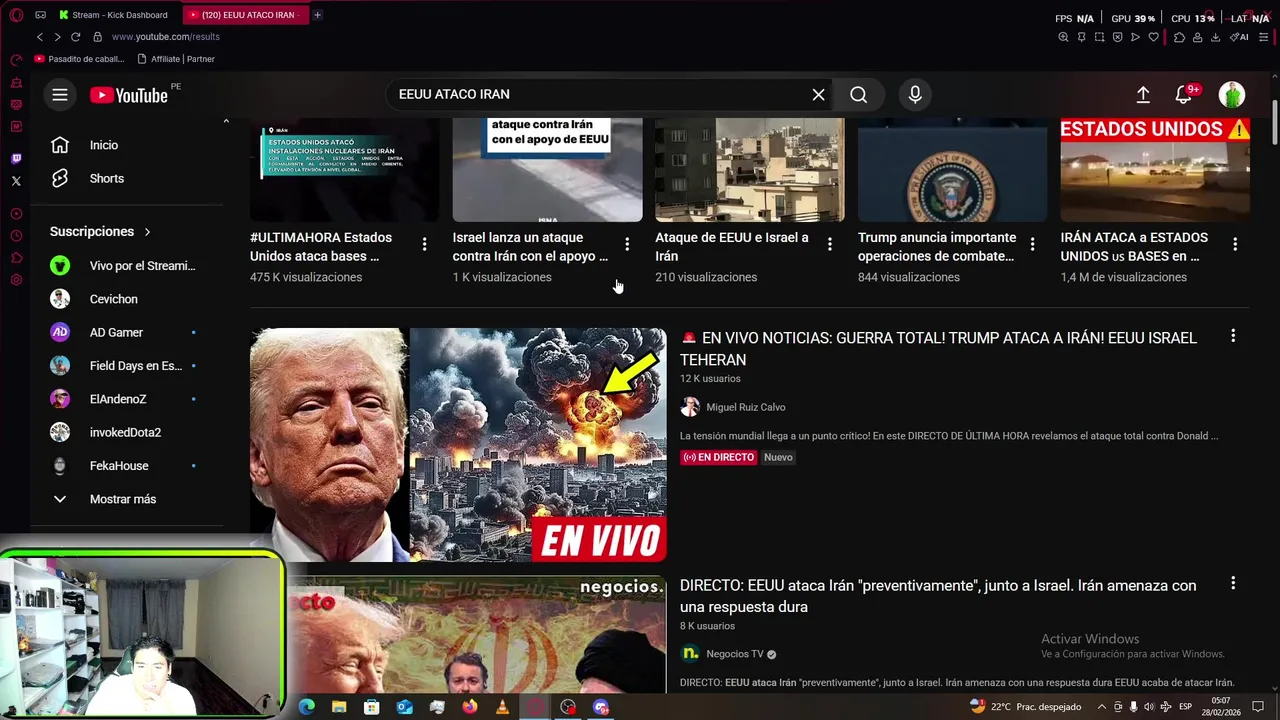1280x720 pixels.
Task: Clear the search text with X
Action: (x=818, y=94)
